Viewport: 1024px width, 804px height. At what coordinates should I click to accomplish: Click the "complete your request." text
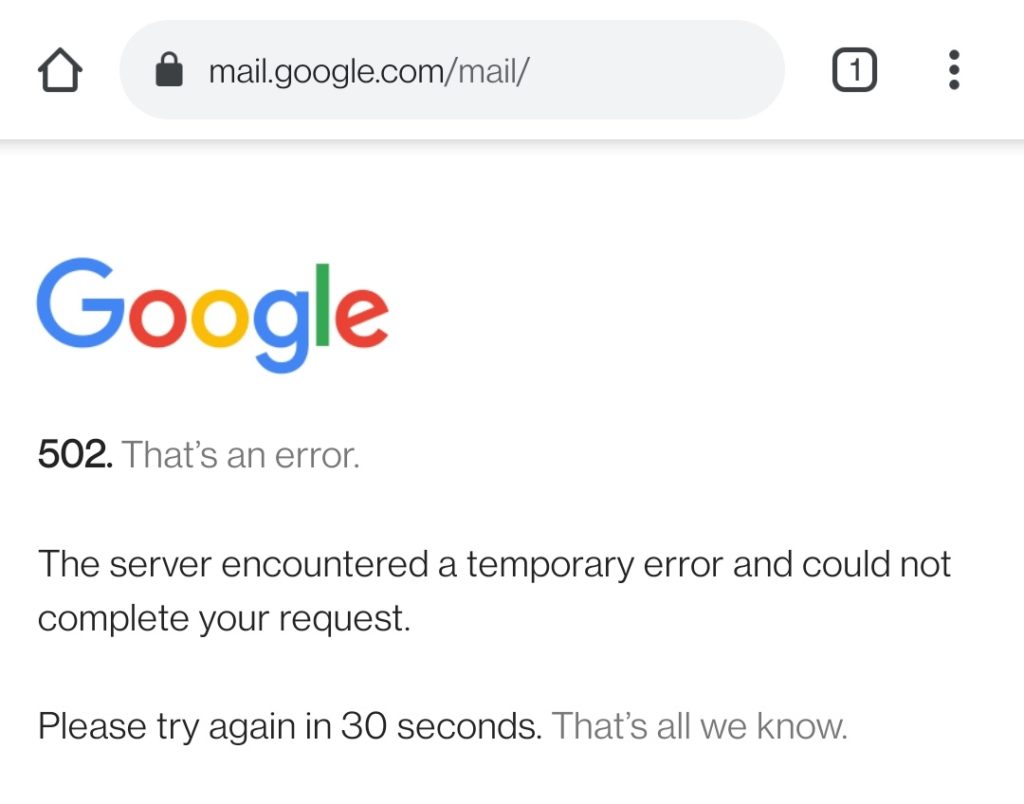224,618
